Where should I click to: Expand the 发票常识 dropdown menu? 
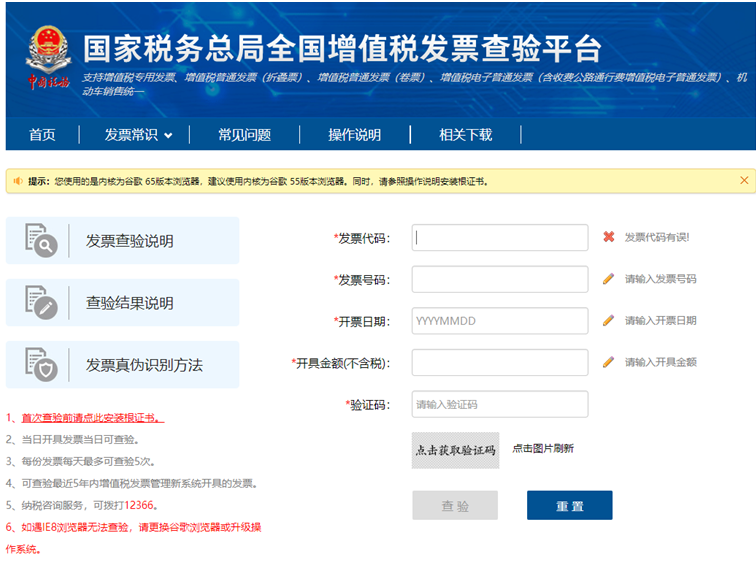tap(138, 135)
